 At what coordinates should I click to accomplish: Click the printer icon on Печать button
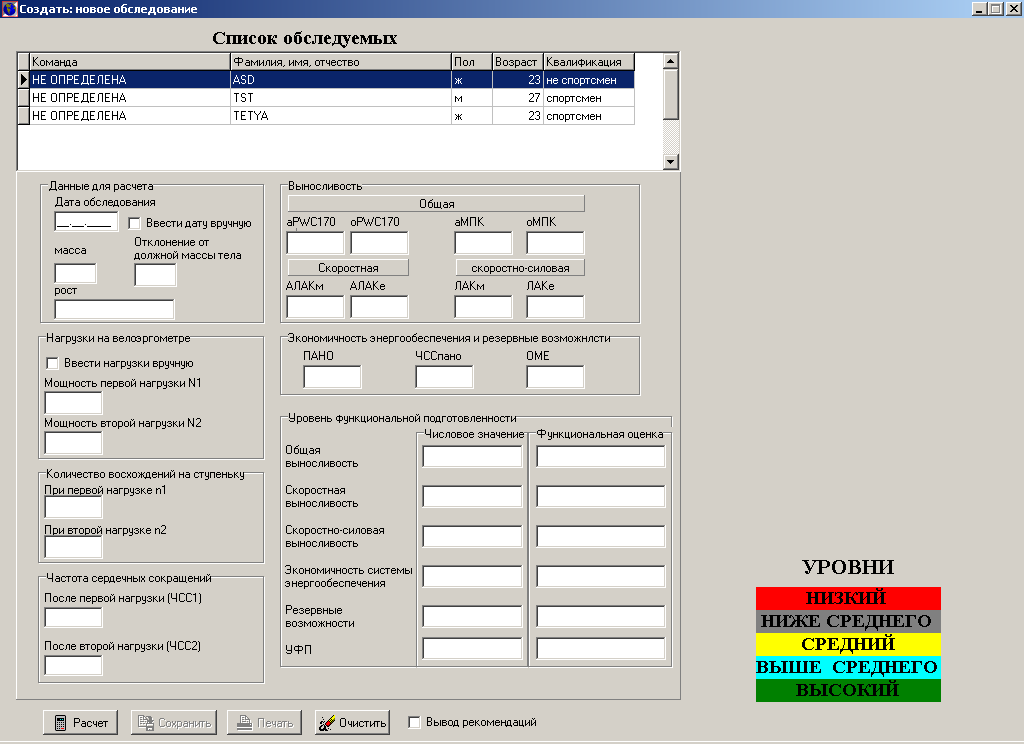click(244, 722)
